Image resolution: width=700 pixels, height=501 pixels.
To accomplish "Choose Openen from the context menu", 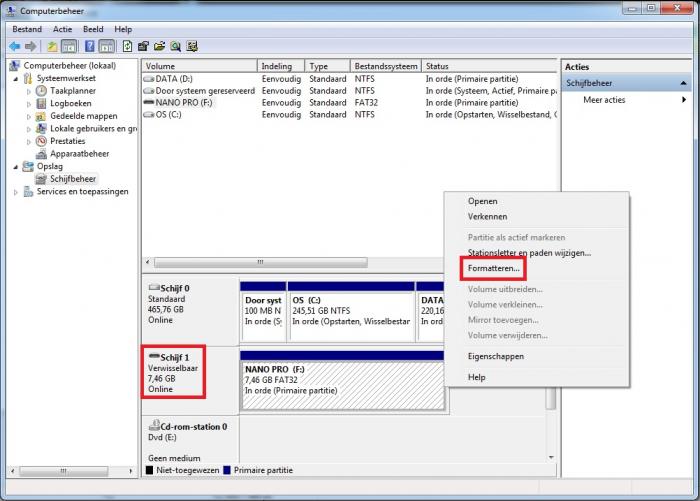I will [483, 201].
